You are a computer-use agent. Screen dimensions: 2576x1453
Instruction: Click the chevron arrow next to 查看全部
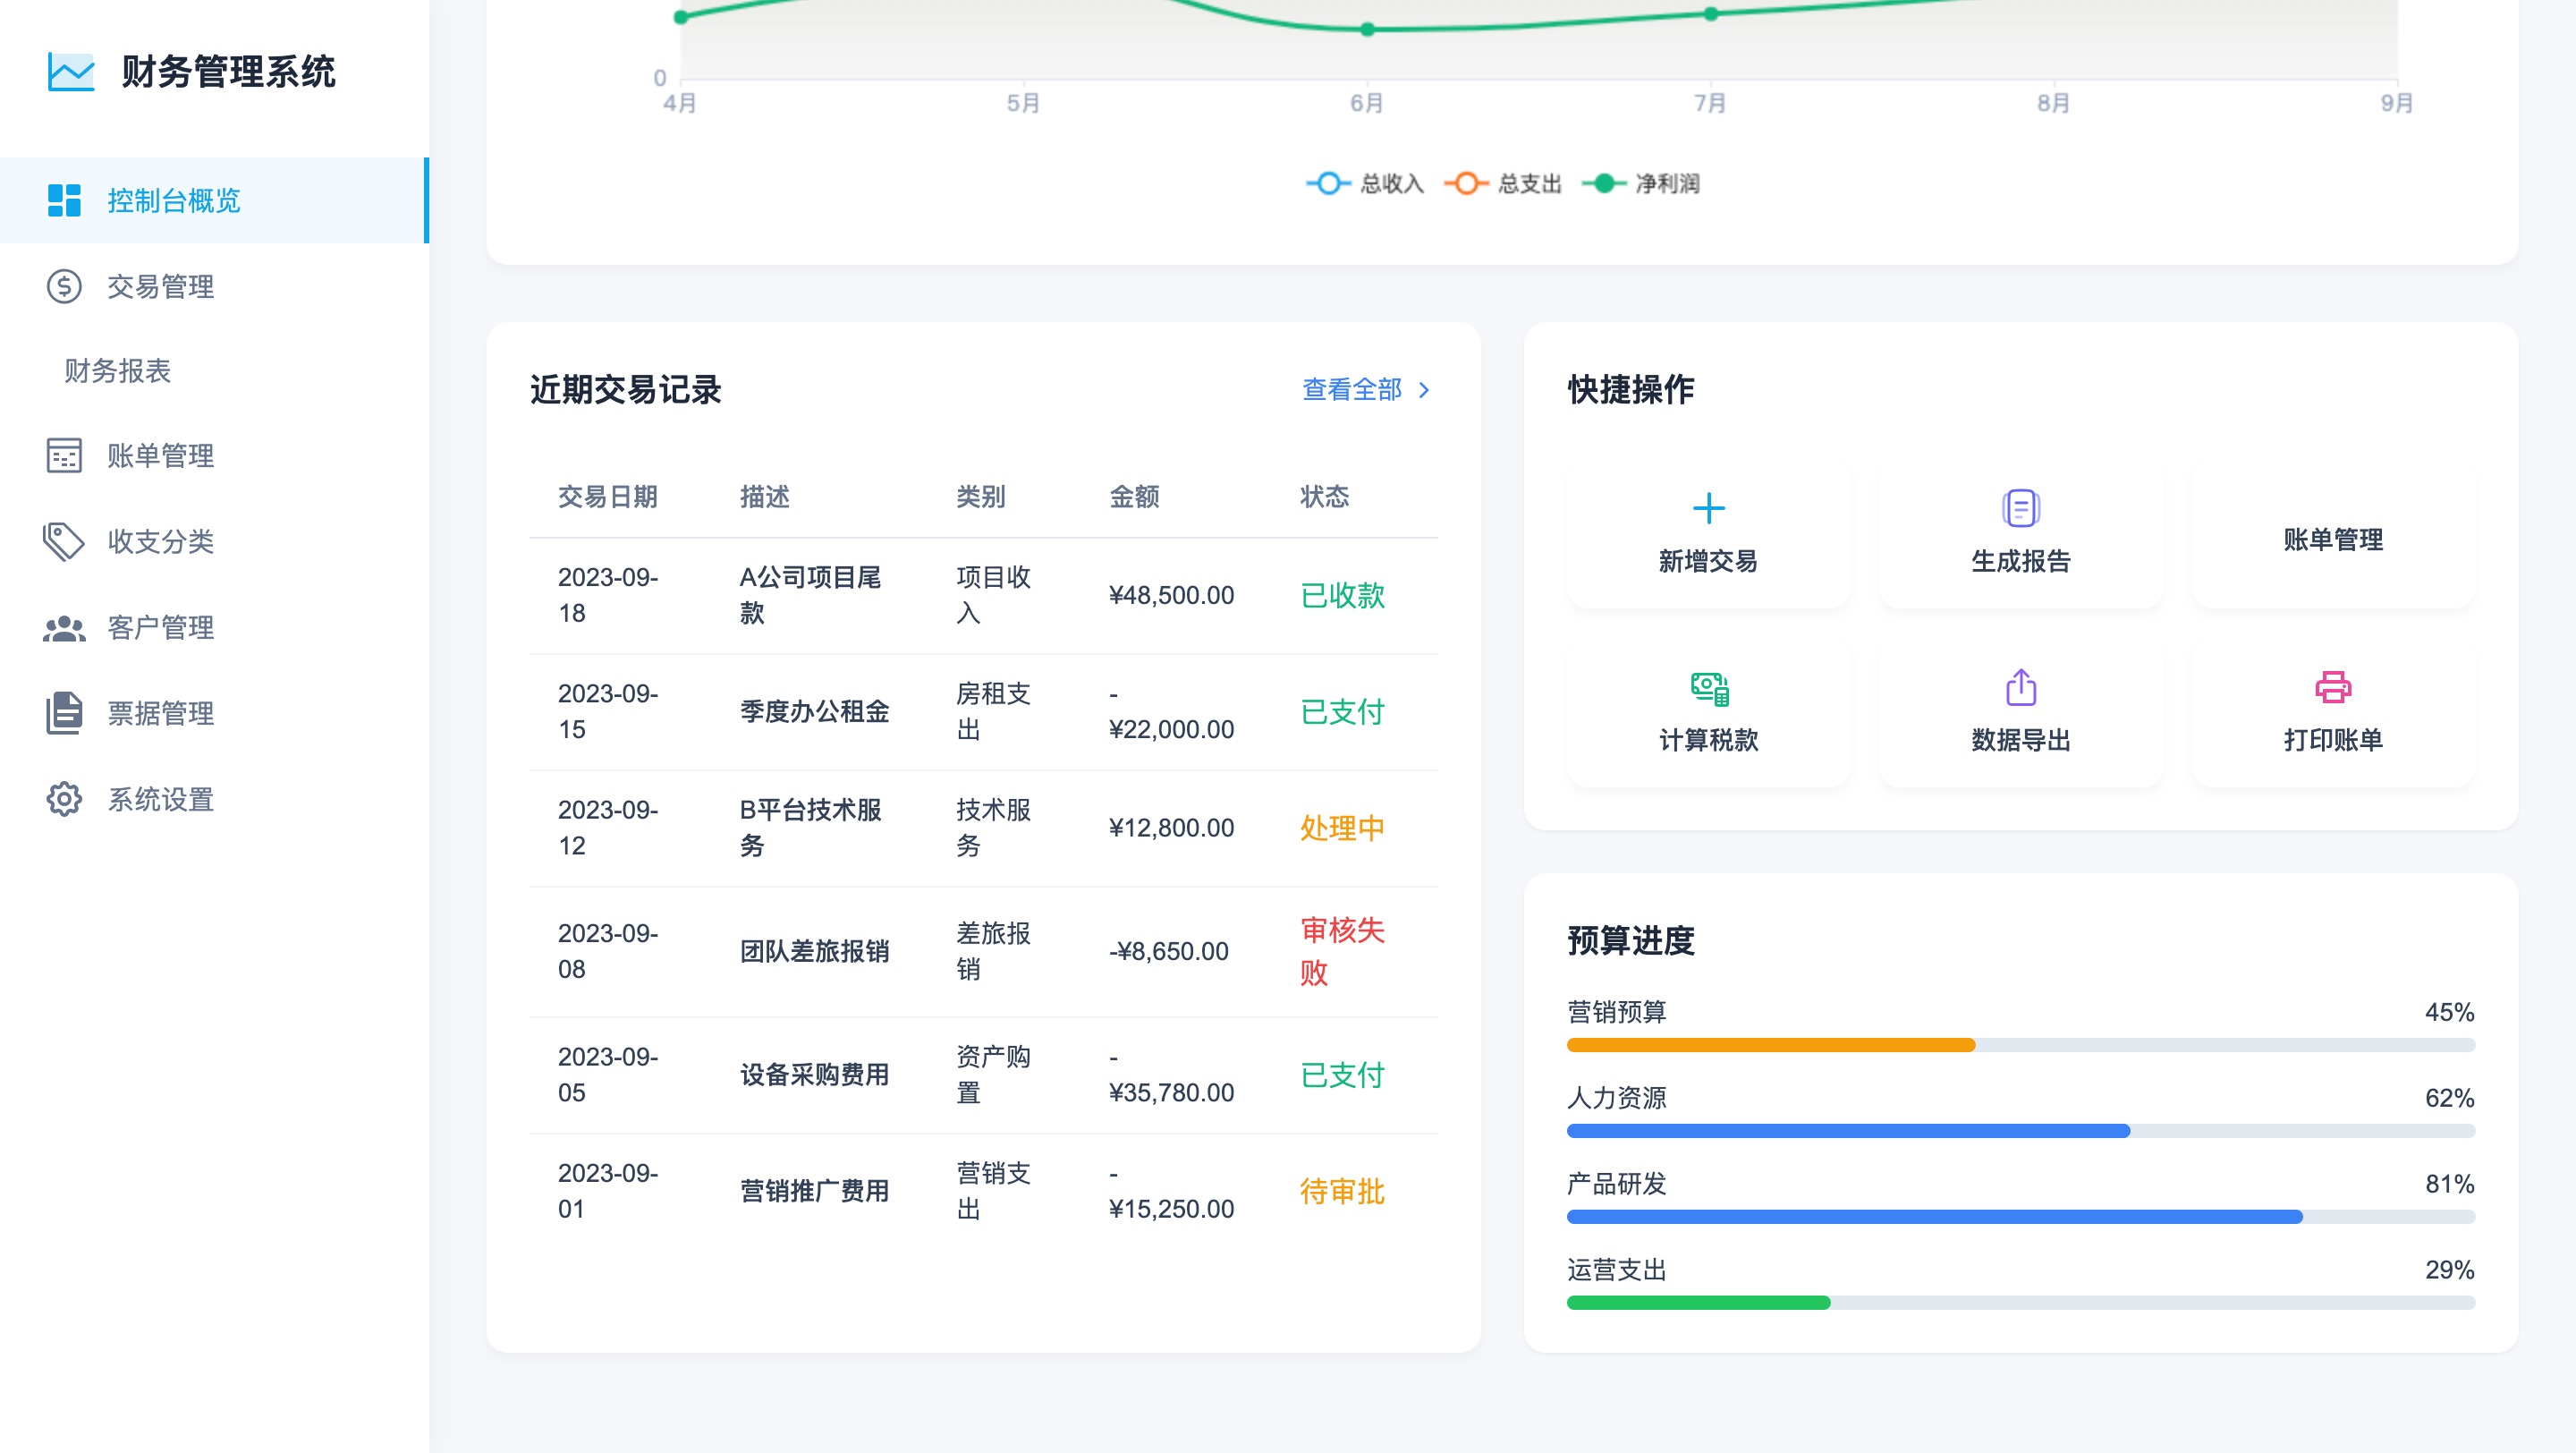pos(1424,390)
